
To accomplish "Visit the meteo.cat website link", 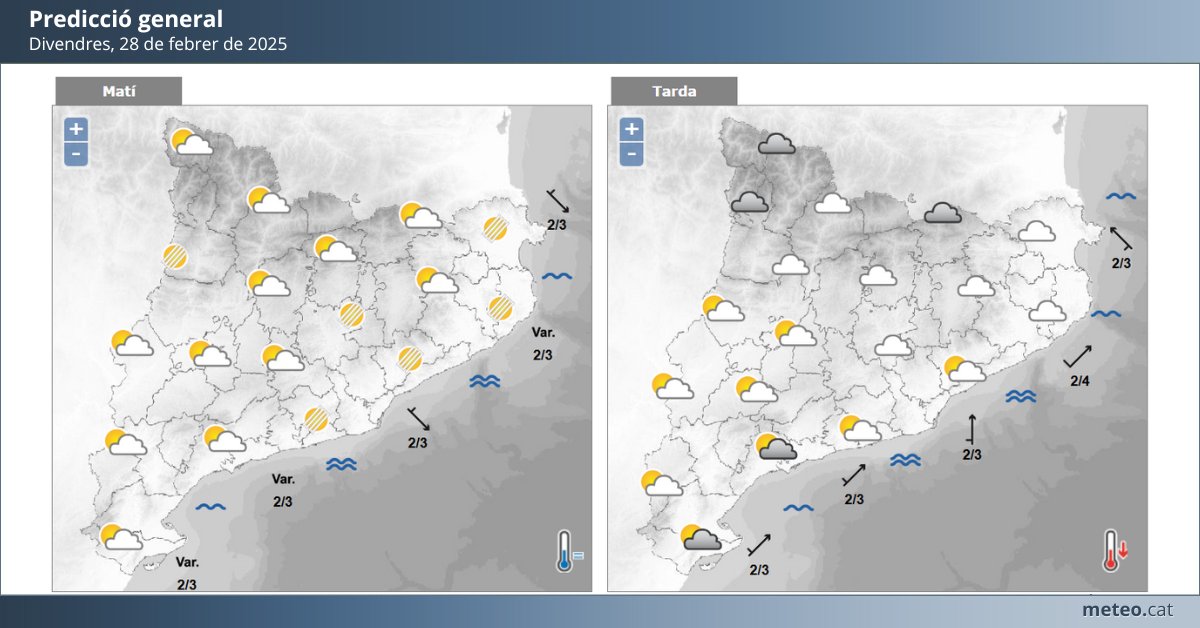I will (1128, 609).
